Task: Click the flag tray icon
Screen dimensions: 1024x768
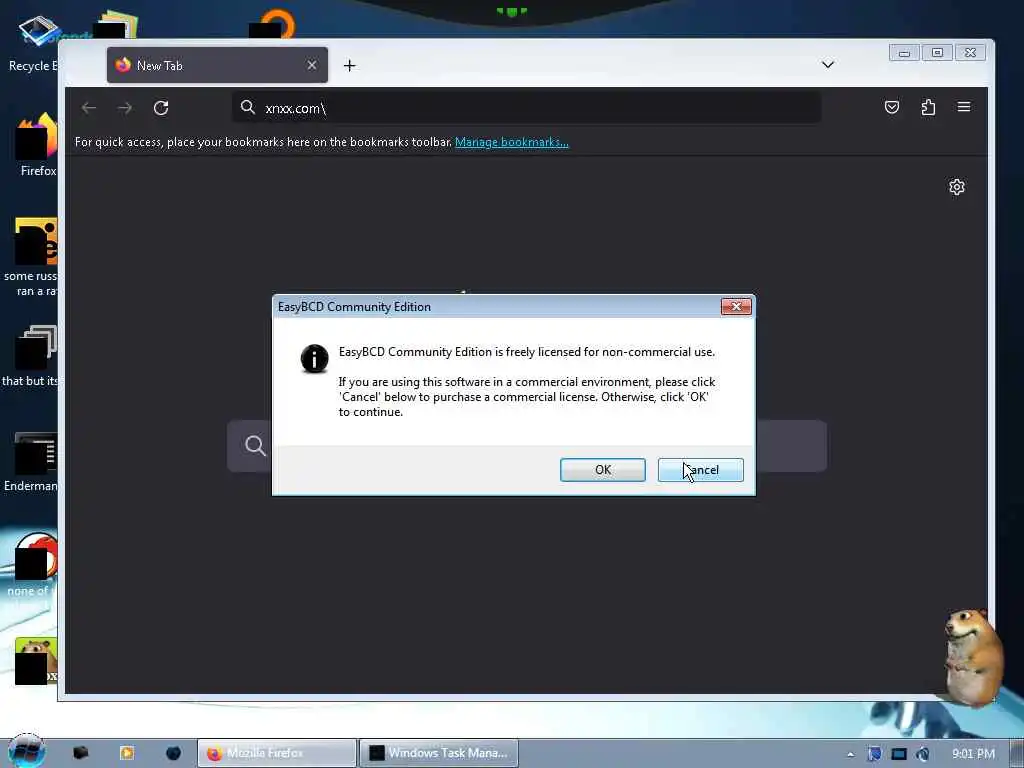Action: point(874,754)
